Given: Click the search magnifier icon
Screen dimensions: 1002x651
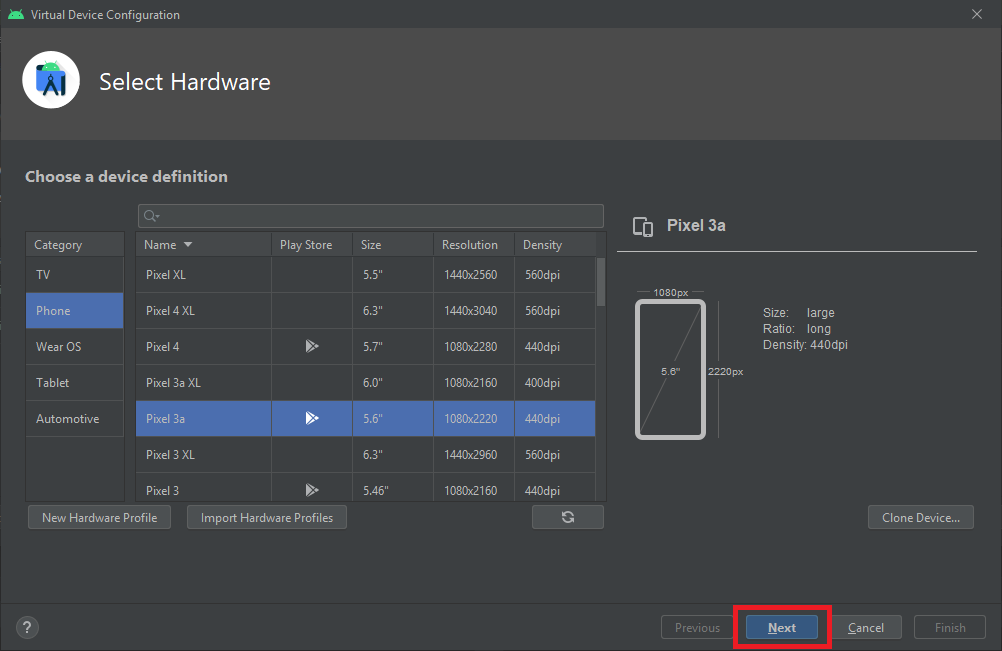Looking at the screenshot, I should pyautogui.click(x=151, y=216).
